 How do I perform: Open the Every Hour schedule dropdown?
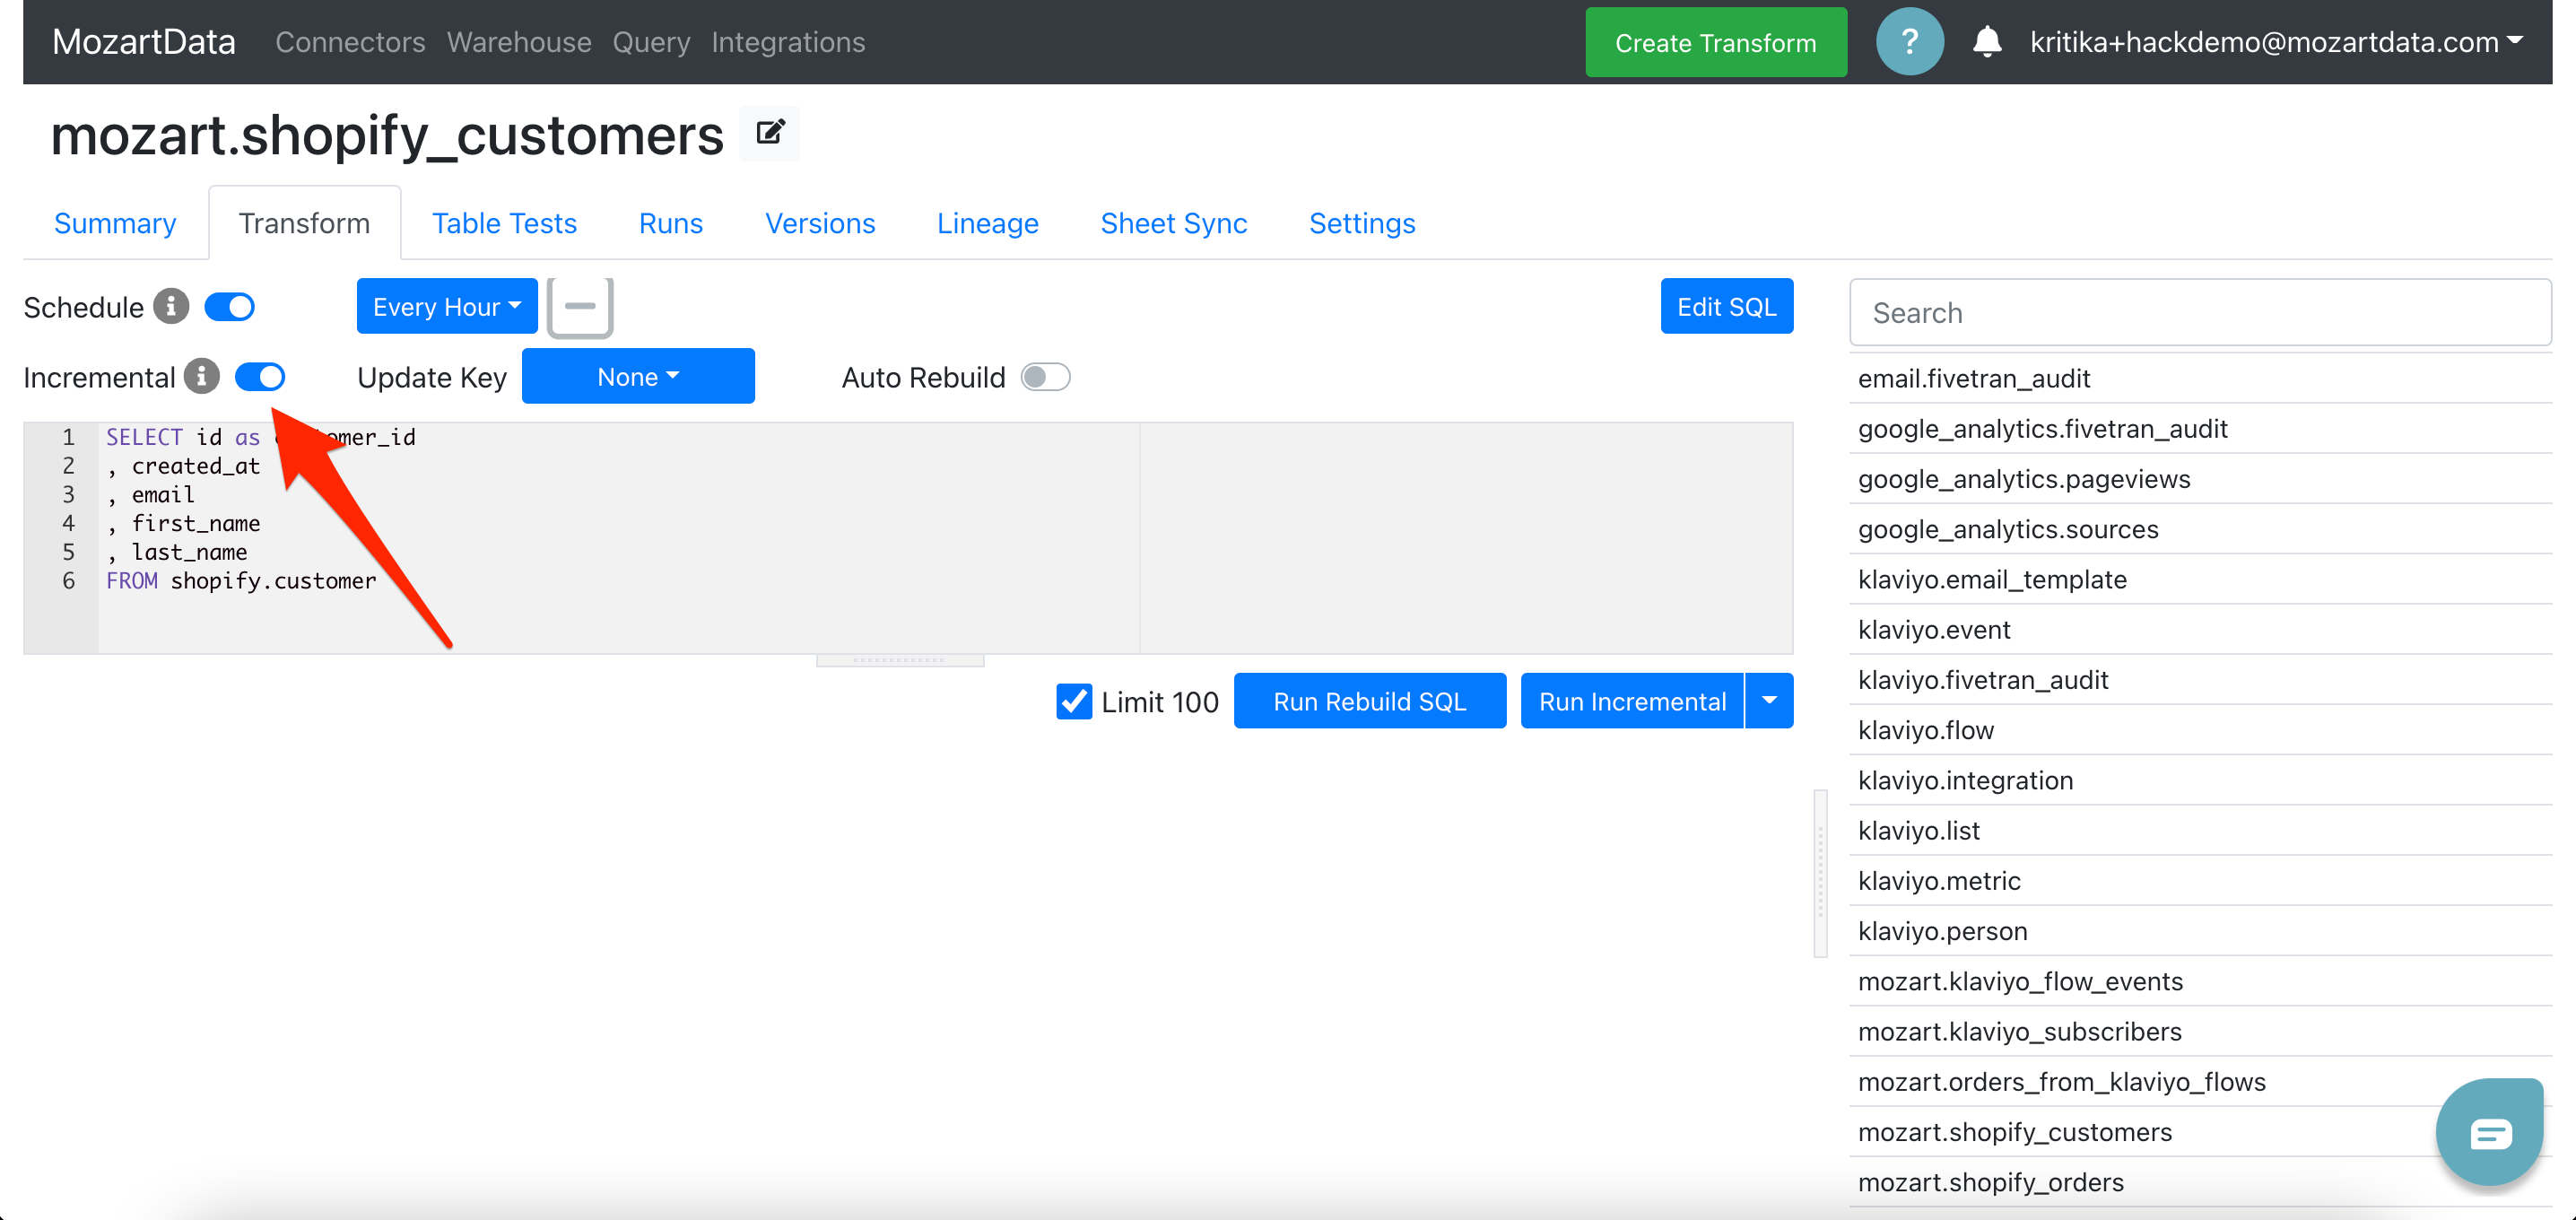(447, 307)
